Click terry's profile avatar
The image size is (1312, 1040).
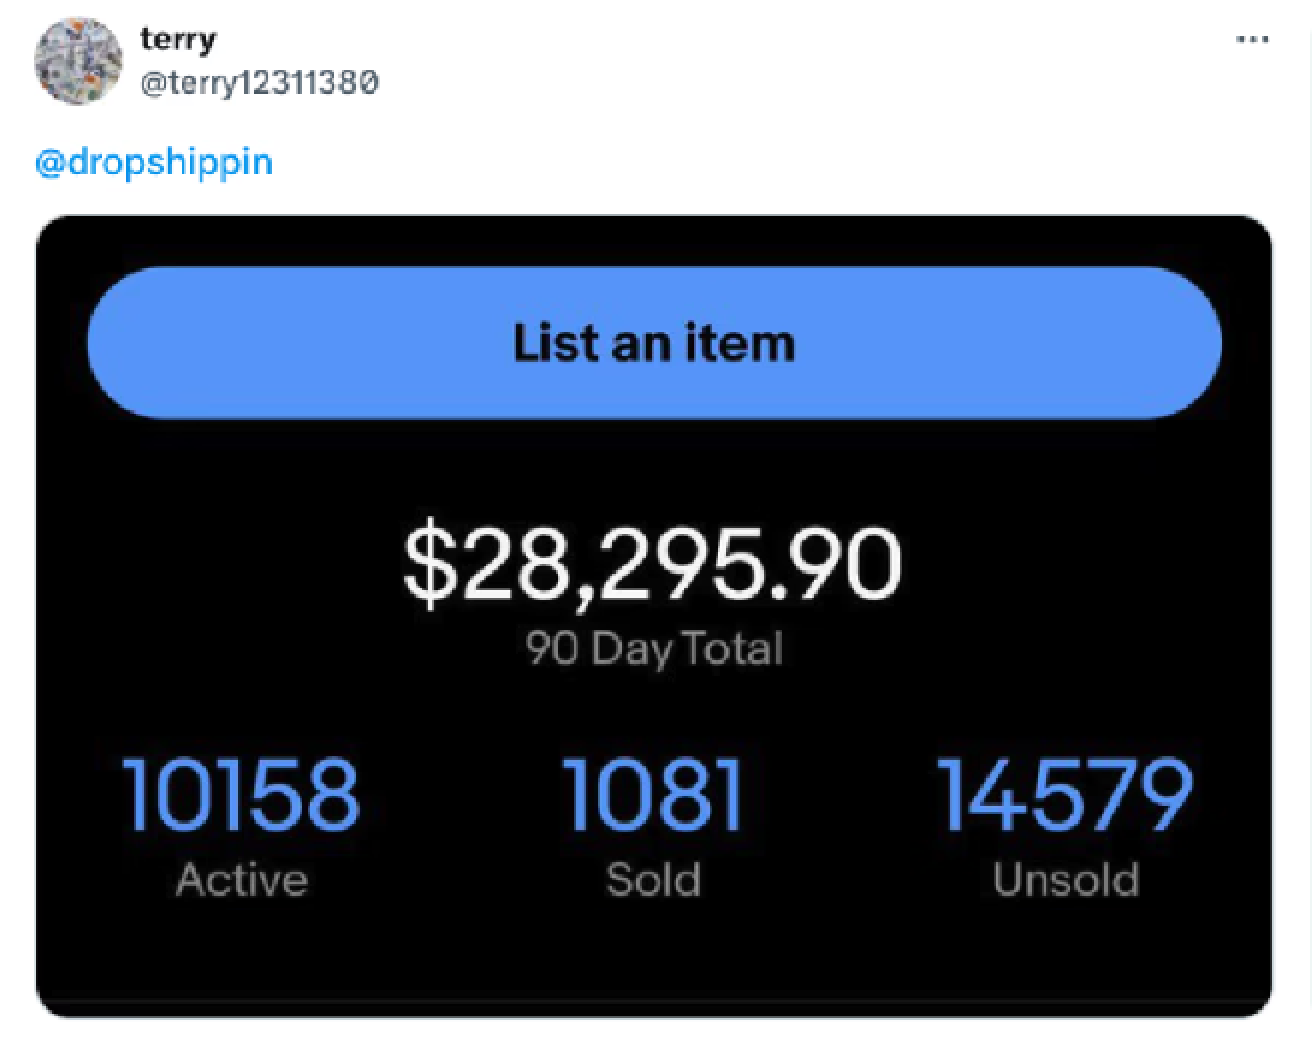tap(80, 60)
